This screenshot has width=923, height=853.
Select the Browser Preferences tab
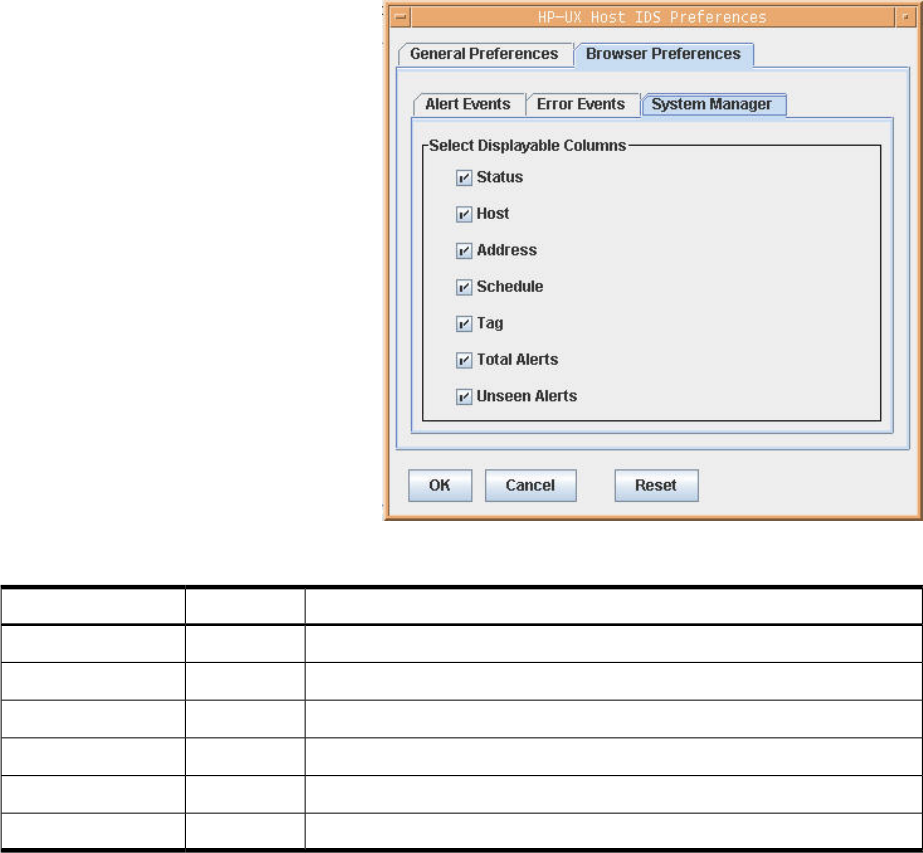pos(663,54)
